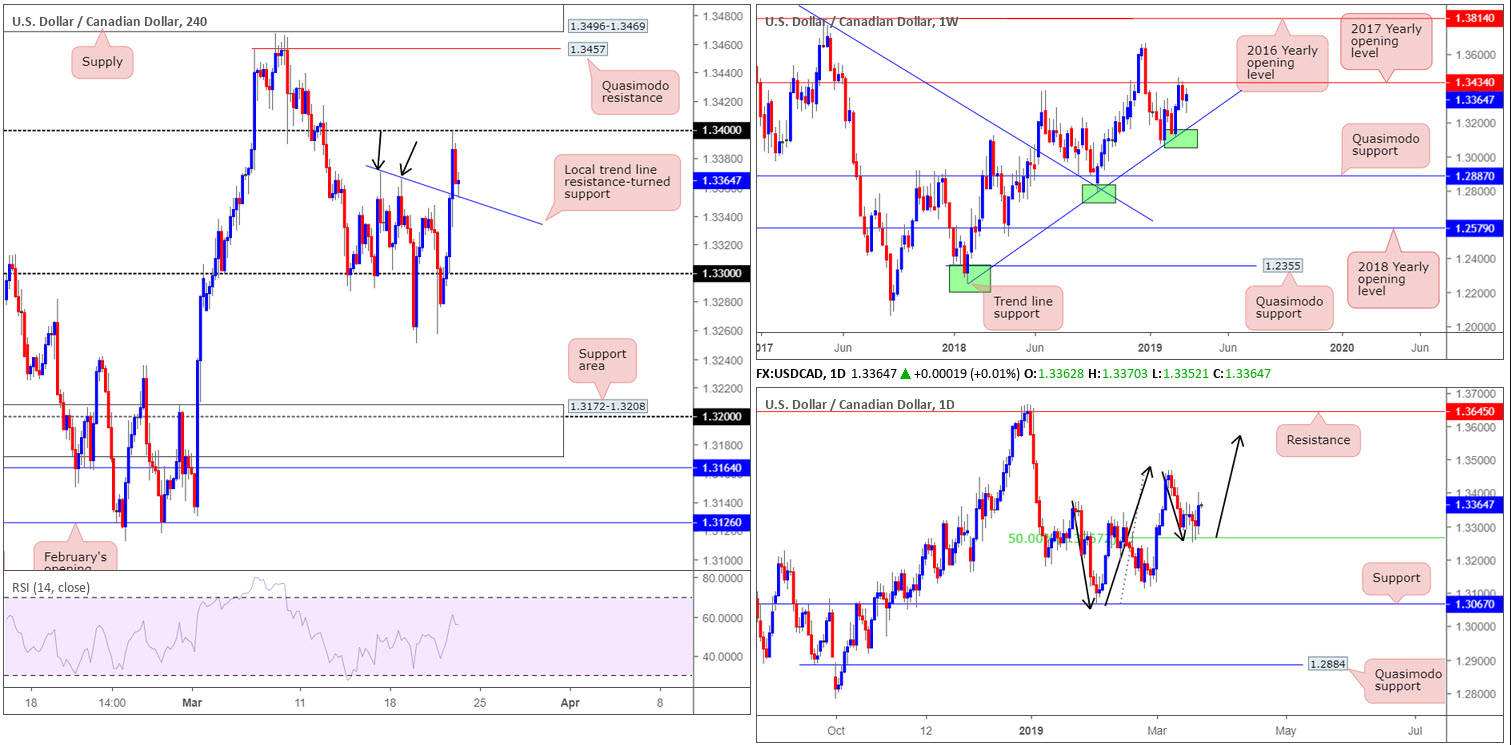This screenshot has height=745, width=1511.
Task: Click the 1.34000 price axis label
Action: click(721, 131)
